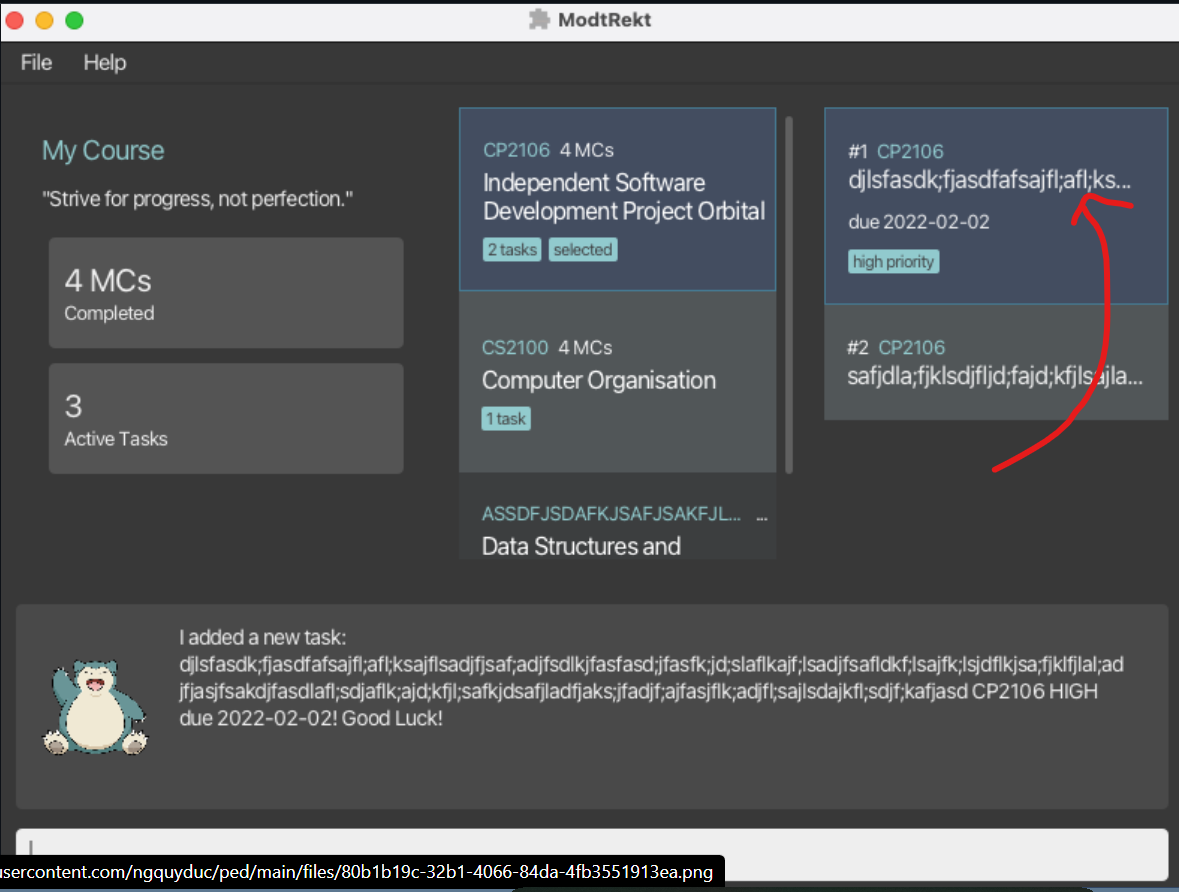The width and height of the screenshot is (1179, 892).
Task: Click the ModtRekt puzzle piece icon
Action: tap(539, 19)
